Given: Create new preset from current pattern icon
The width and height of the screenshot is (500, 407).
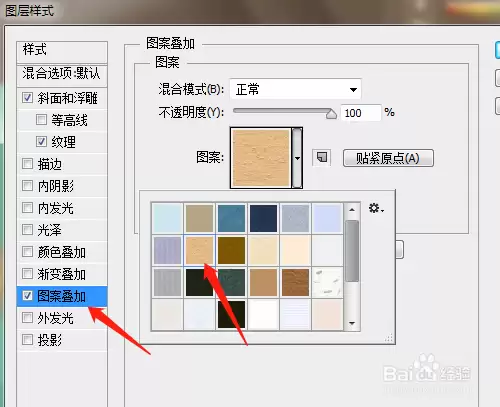Looking at the screenshot, I should [x=322, y=157].
